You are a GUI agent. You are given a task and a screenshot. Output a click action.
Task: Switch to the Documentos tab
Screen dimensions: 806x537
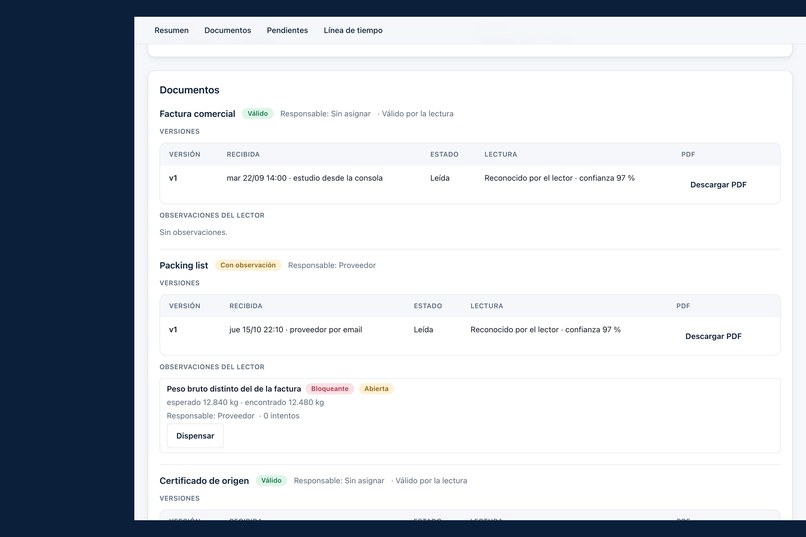coord(228,30)
